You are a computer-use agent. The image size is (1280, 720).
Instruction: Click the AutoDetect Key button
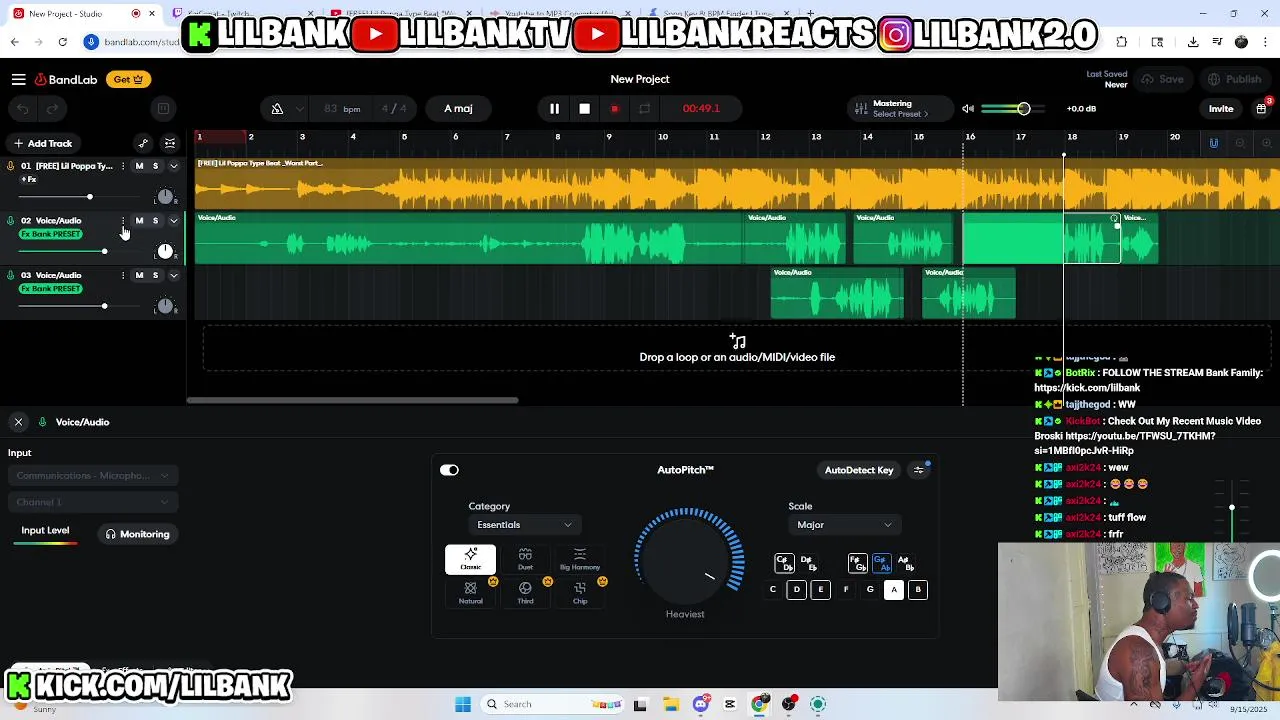(859, 470)
